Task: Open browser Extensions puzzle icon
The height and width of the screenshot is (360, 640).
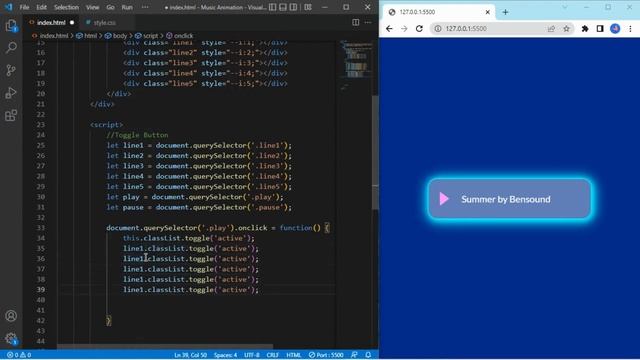Action: [x=585, y=29]
